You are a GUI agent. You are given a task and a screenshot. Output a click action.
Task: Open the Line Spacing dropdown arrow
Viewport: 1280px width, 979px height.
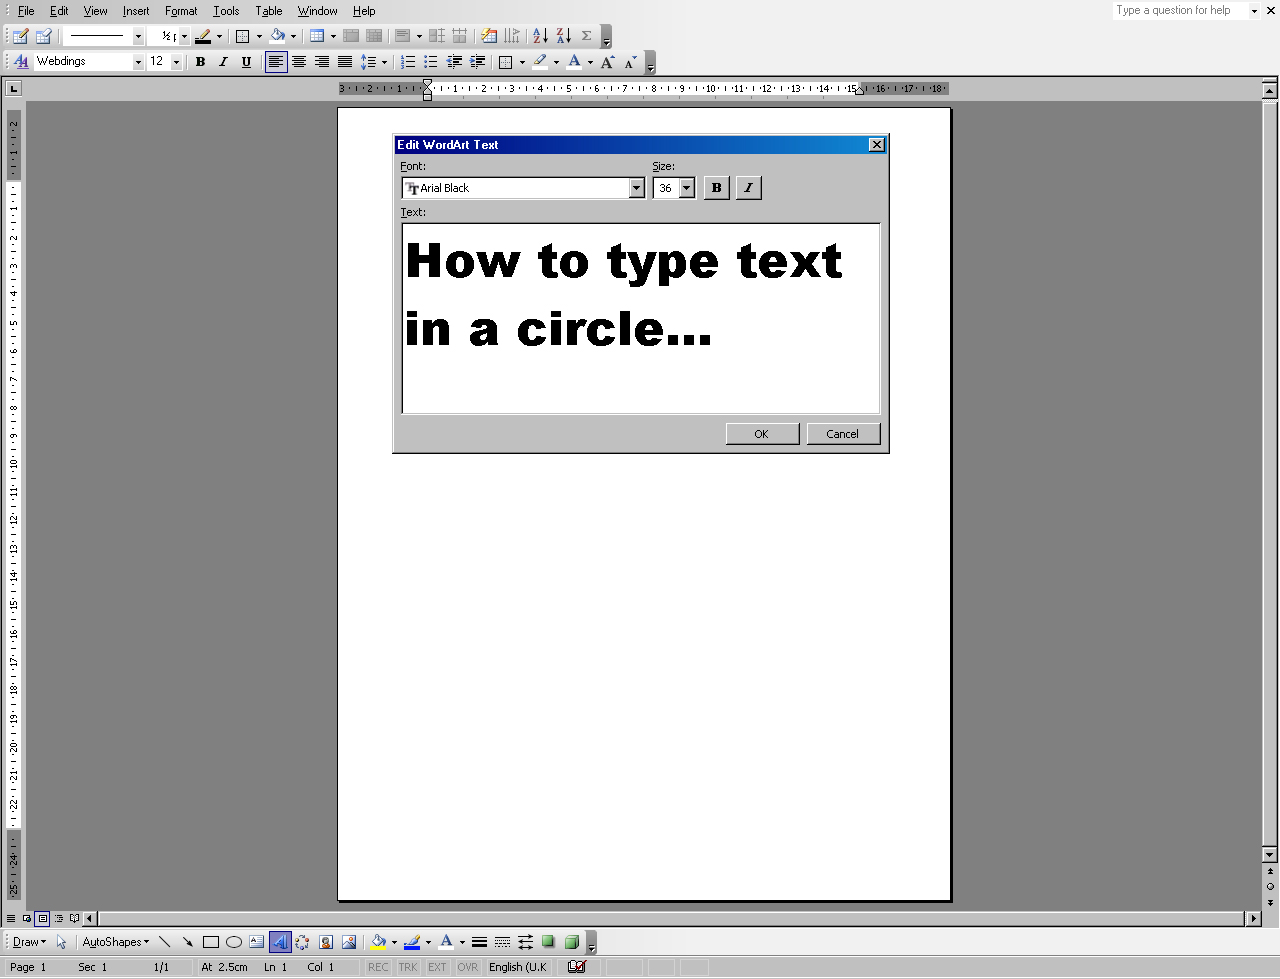[x=384, y=62]
